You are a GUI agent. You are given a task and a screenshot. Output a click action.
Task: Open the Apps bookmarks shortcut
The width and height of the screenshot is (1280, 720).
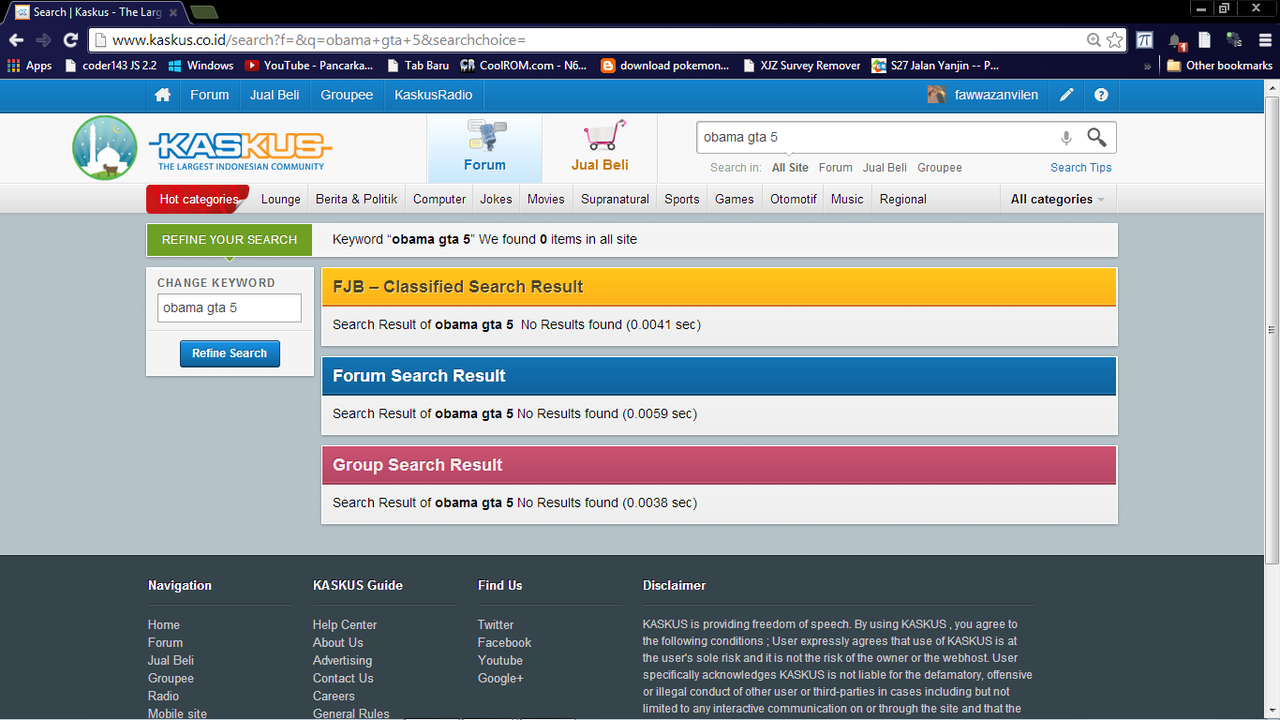coord(30,65)
